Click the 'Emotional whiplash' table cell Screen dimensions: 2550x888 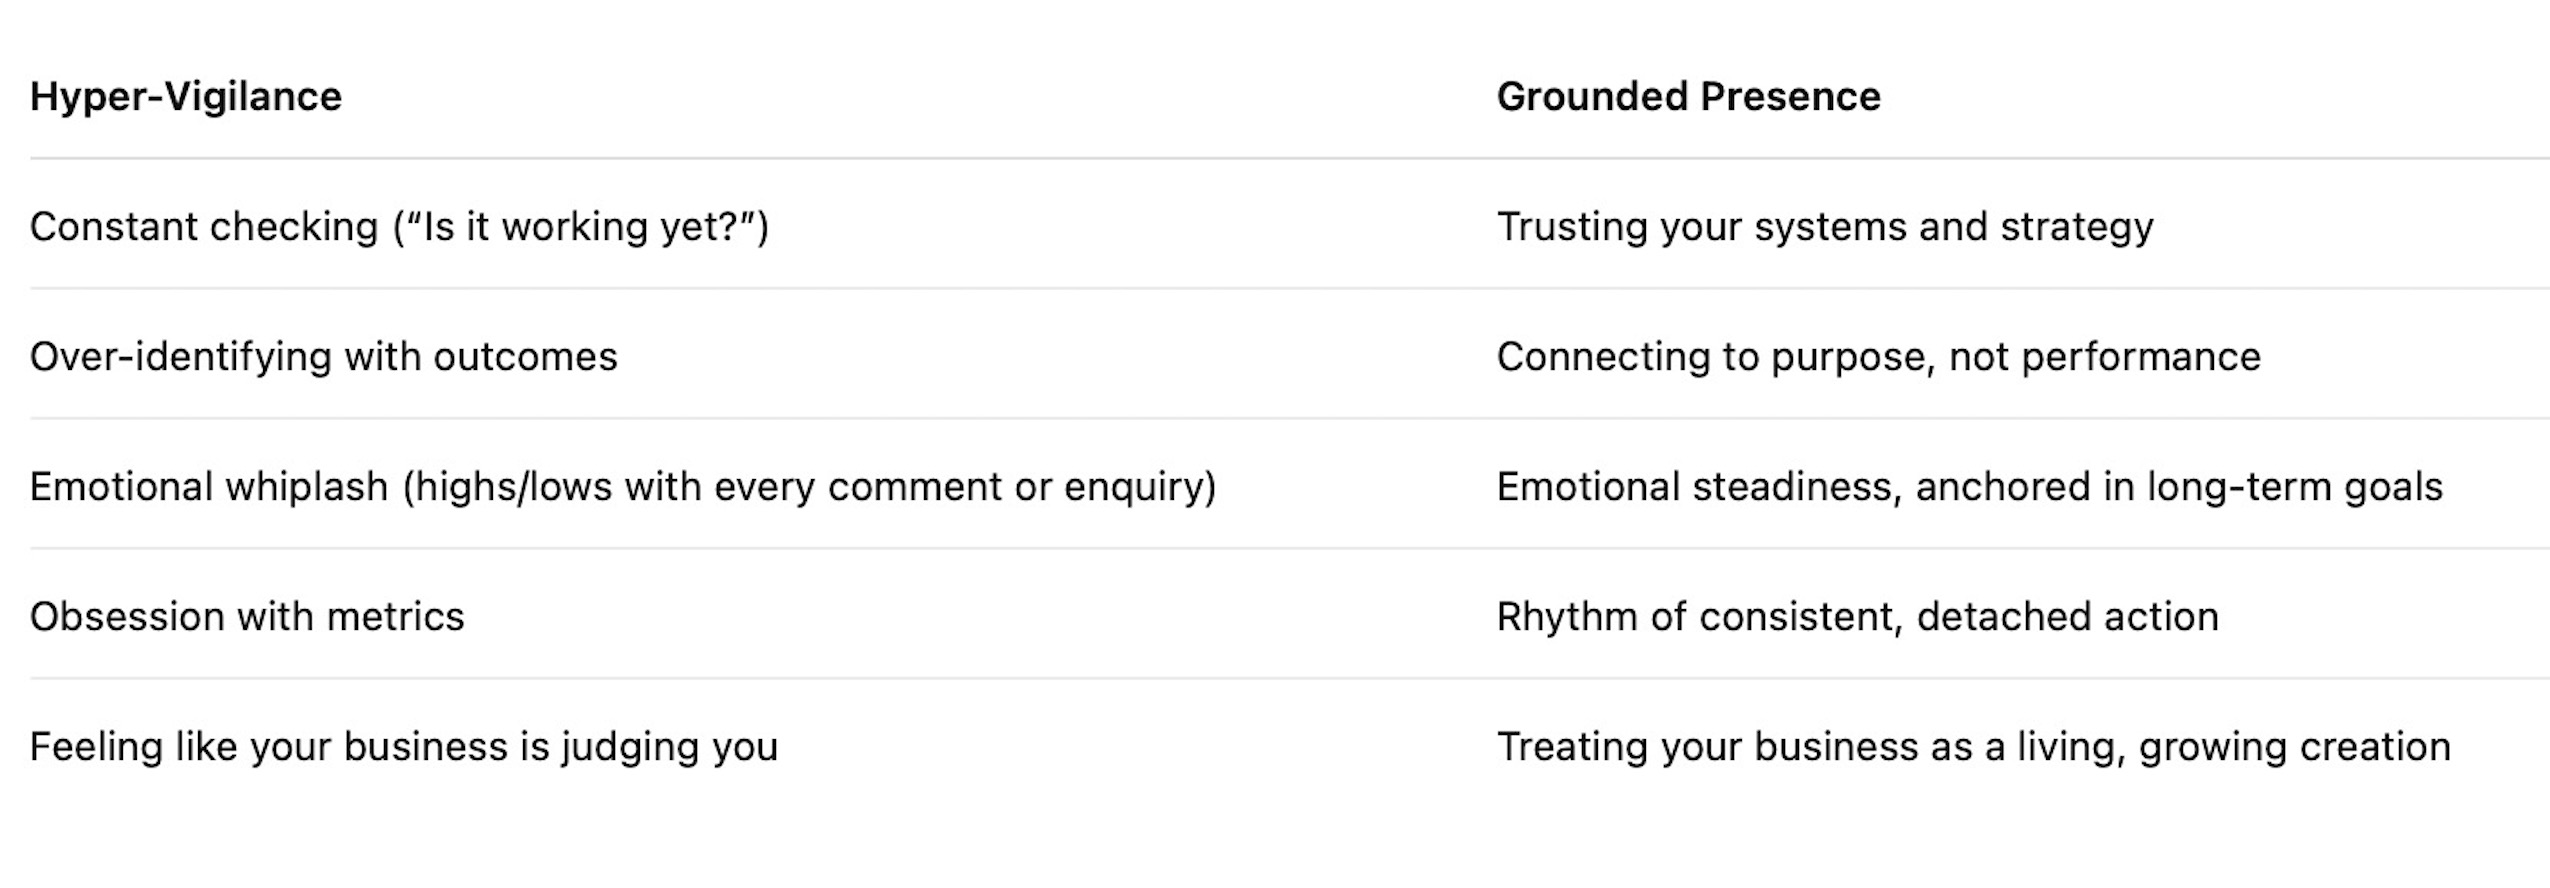click(622, 487)
